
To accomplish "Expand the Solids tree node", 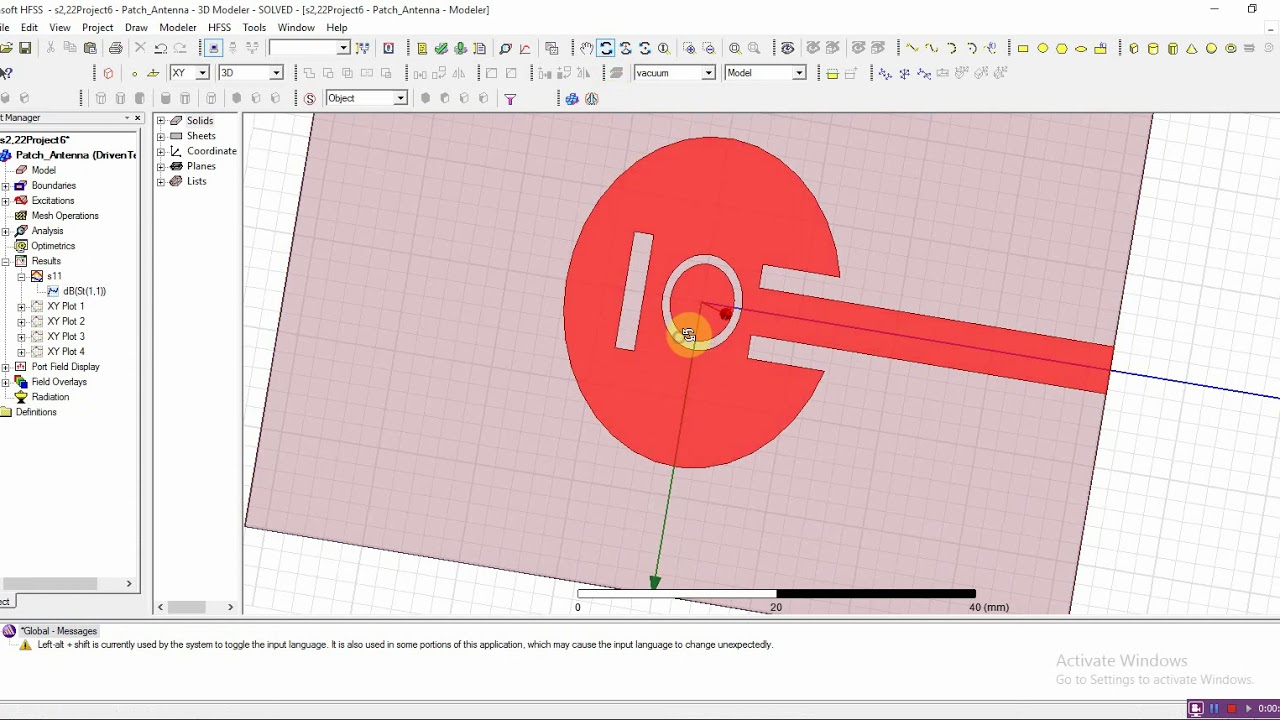I will [x=161, y=121].
